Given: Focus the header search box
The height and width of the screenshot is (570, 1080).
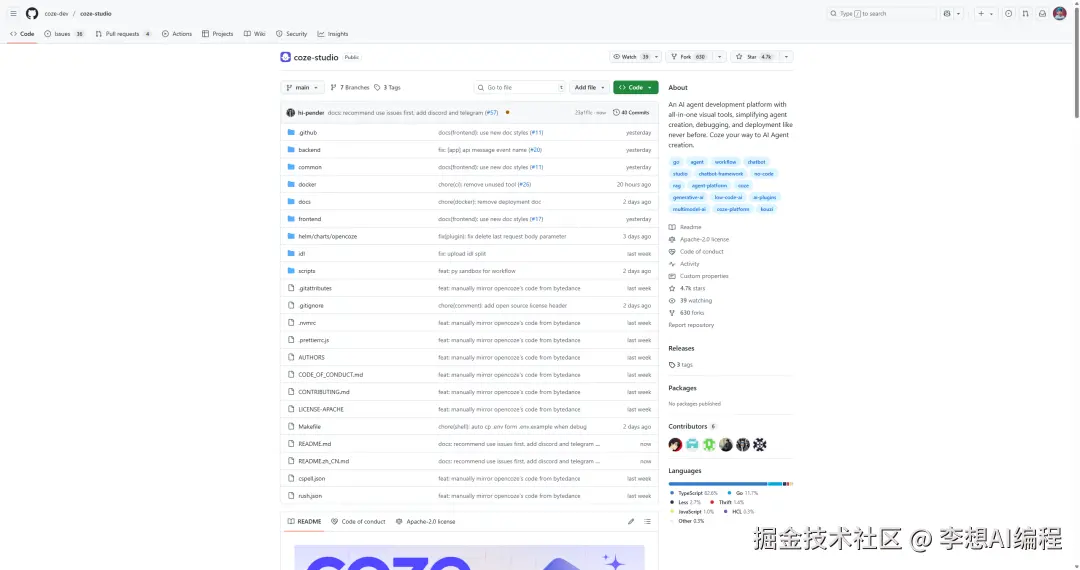Looking at the screenshot, I should [x=882, y=13].
